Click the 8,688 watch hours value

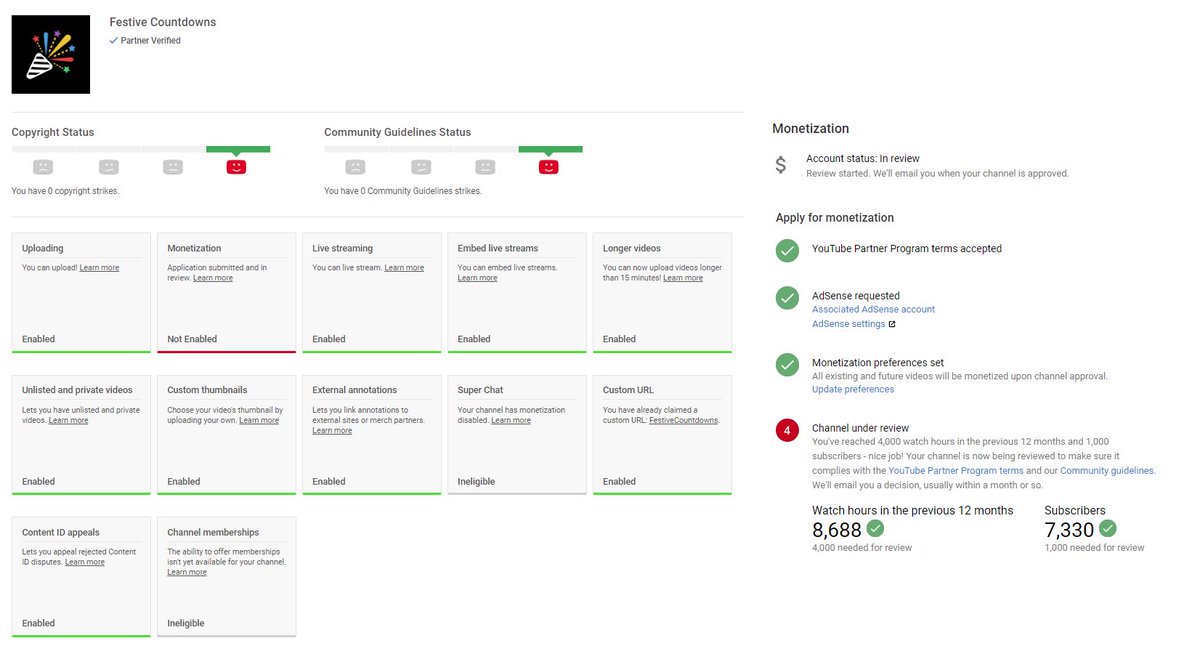[837, 530]
